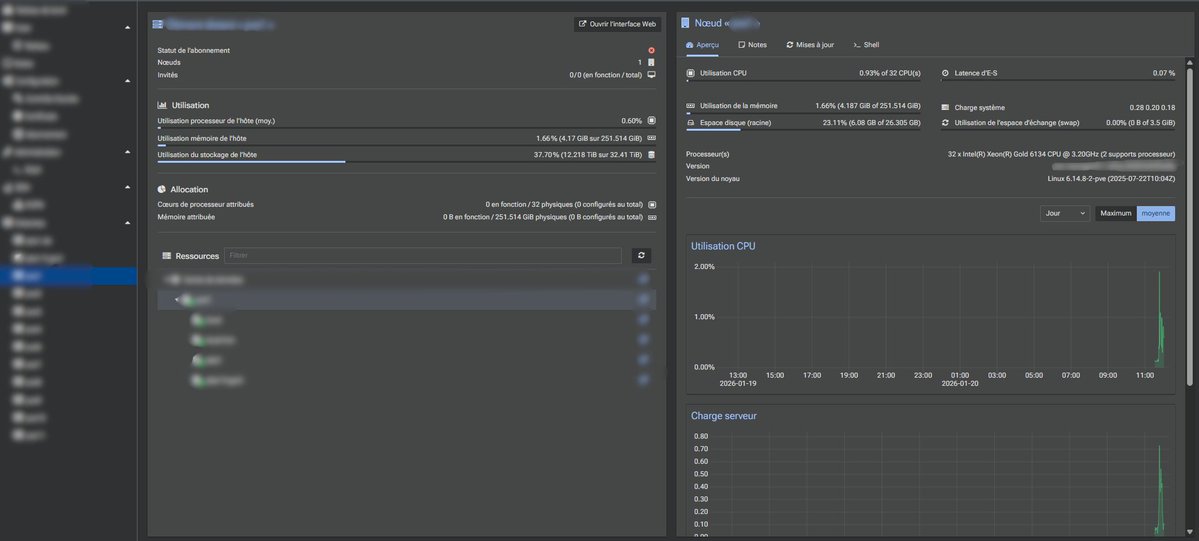Click the Charge serveur chart title
The width and height of the screenshot is (1199, 541).
pyautogui.click(x=724, y=416)
